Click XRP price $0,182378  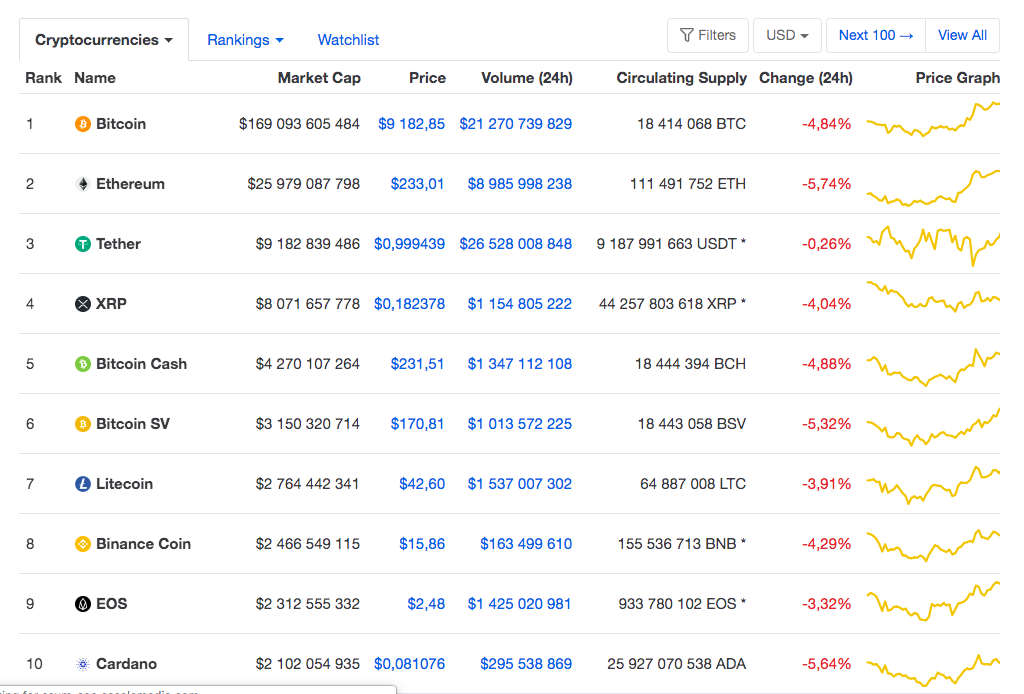coord(409,304)
